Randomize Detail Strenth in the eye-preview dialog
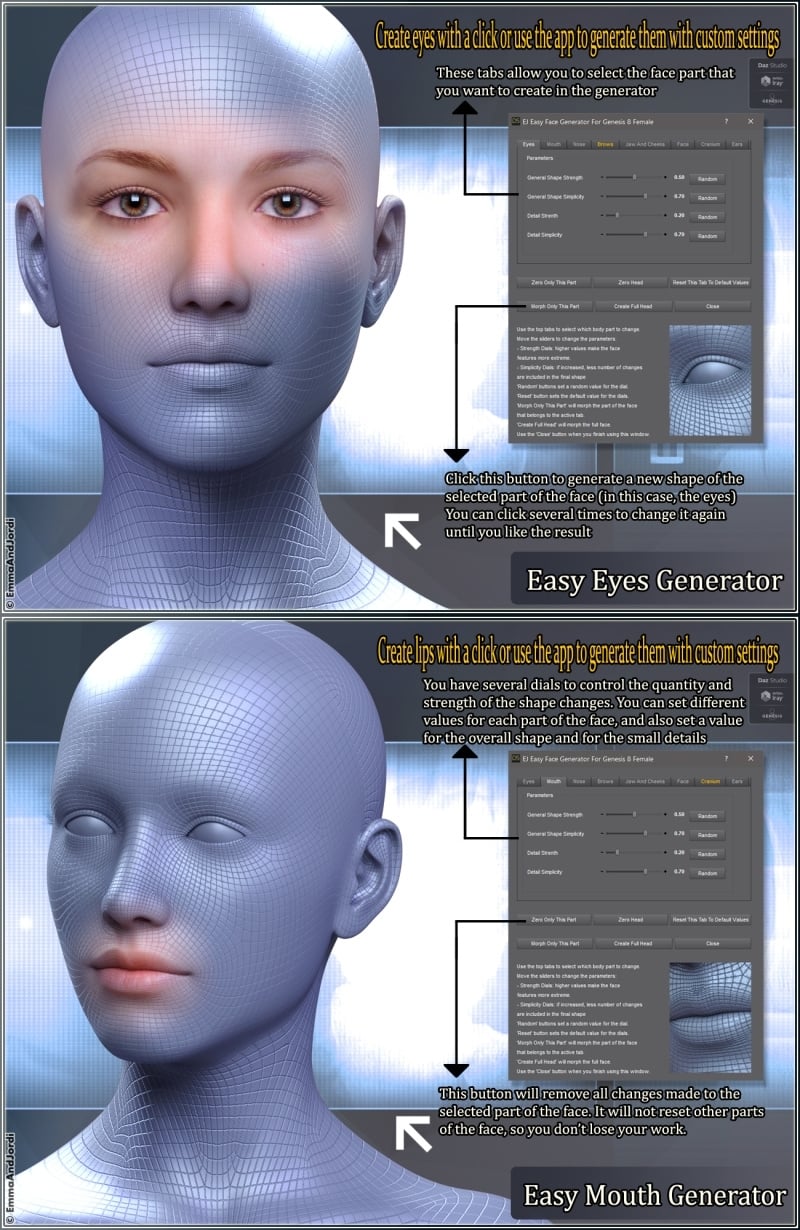 [707, 216]
